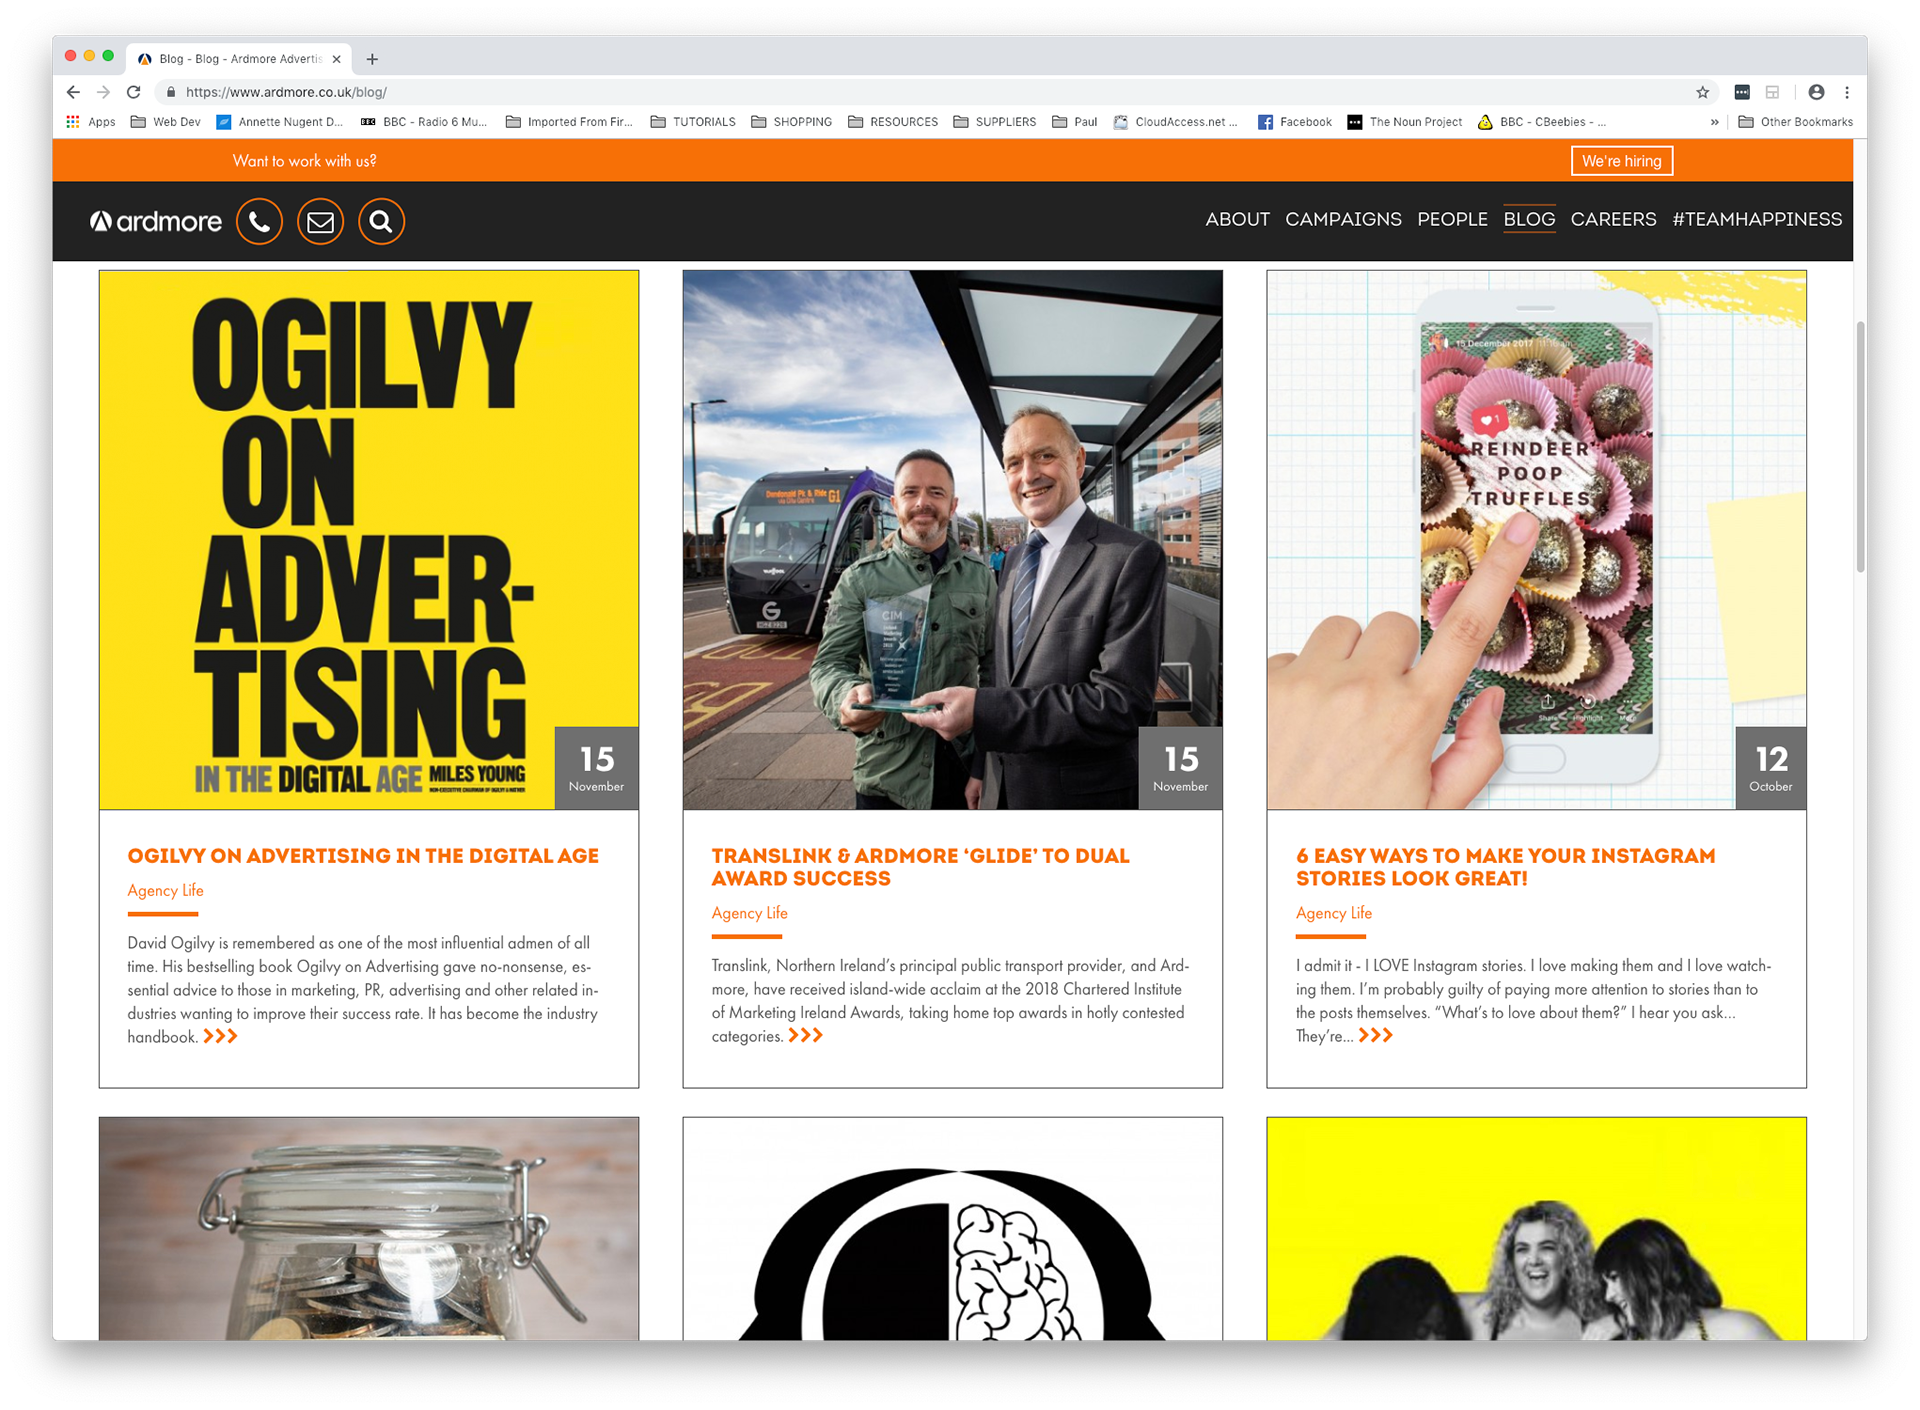Open Other Bookmarks folder
The height and width of the screenshot is (1410, 1920).
click(x=1795, y=122)
